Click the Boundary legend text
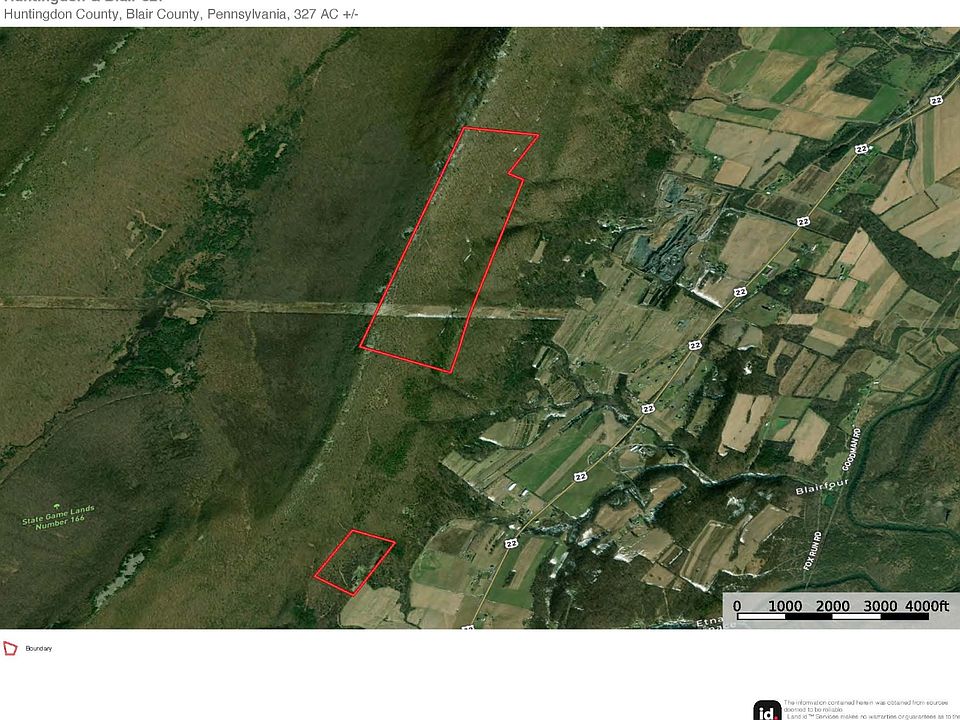The width and height of the screenshot is (960, 720). [x=39, y=648]
